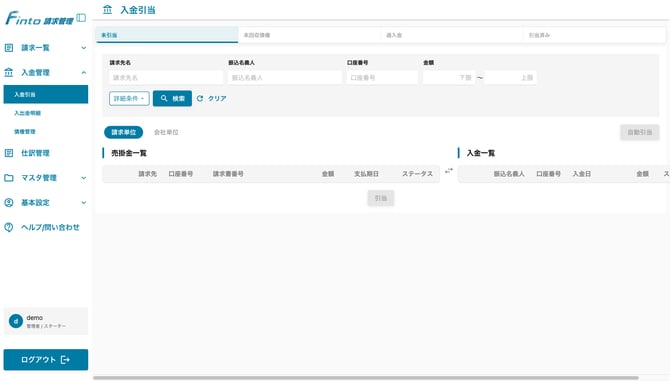Viewport: 670px width, 381px height.
Task: Click the Finto 請求管理 logo
Action: (x=39, y=19)
